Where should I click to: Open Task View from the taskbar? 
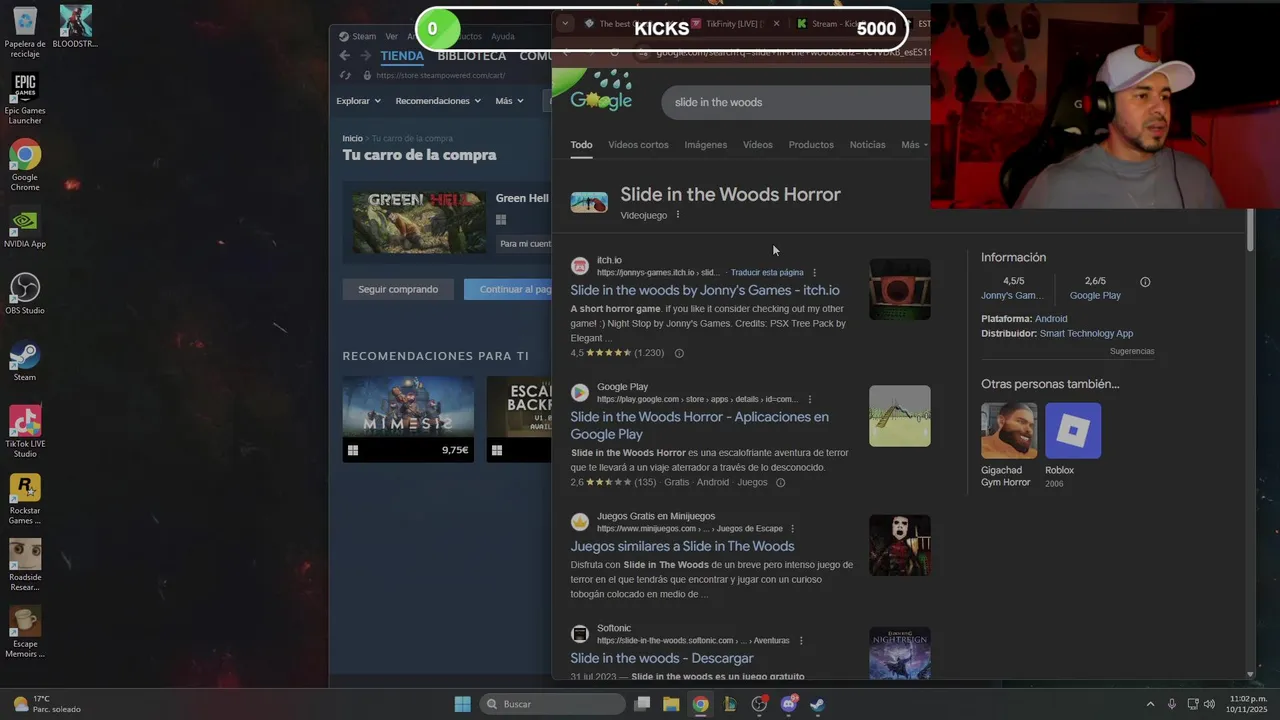pos(643,704)
